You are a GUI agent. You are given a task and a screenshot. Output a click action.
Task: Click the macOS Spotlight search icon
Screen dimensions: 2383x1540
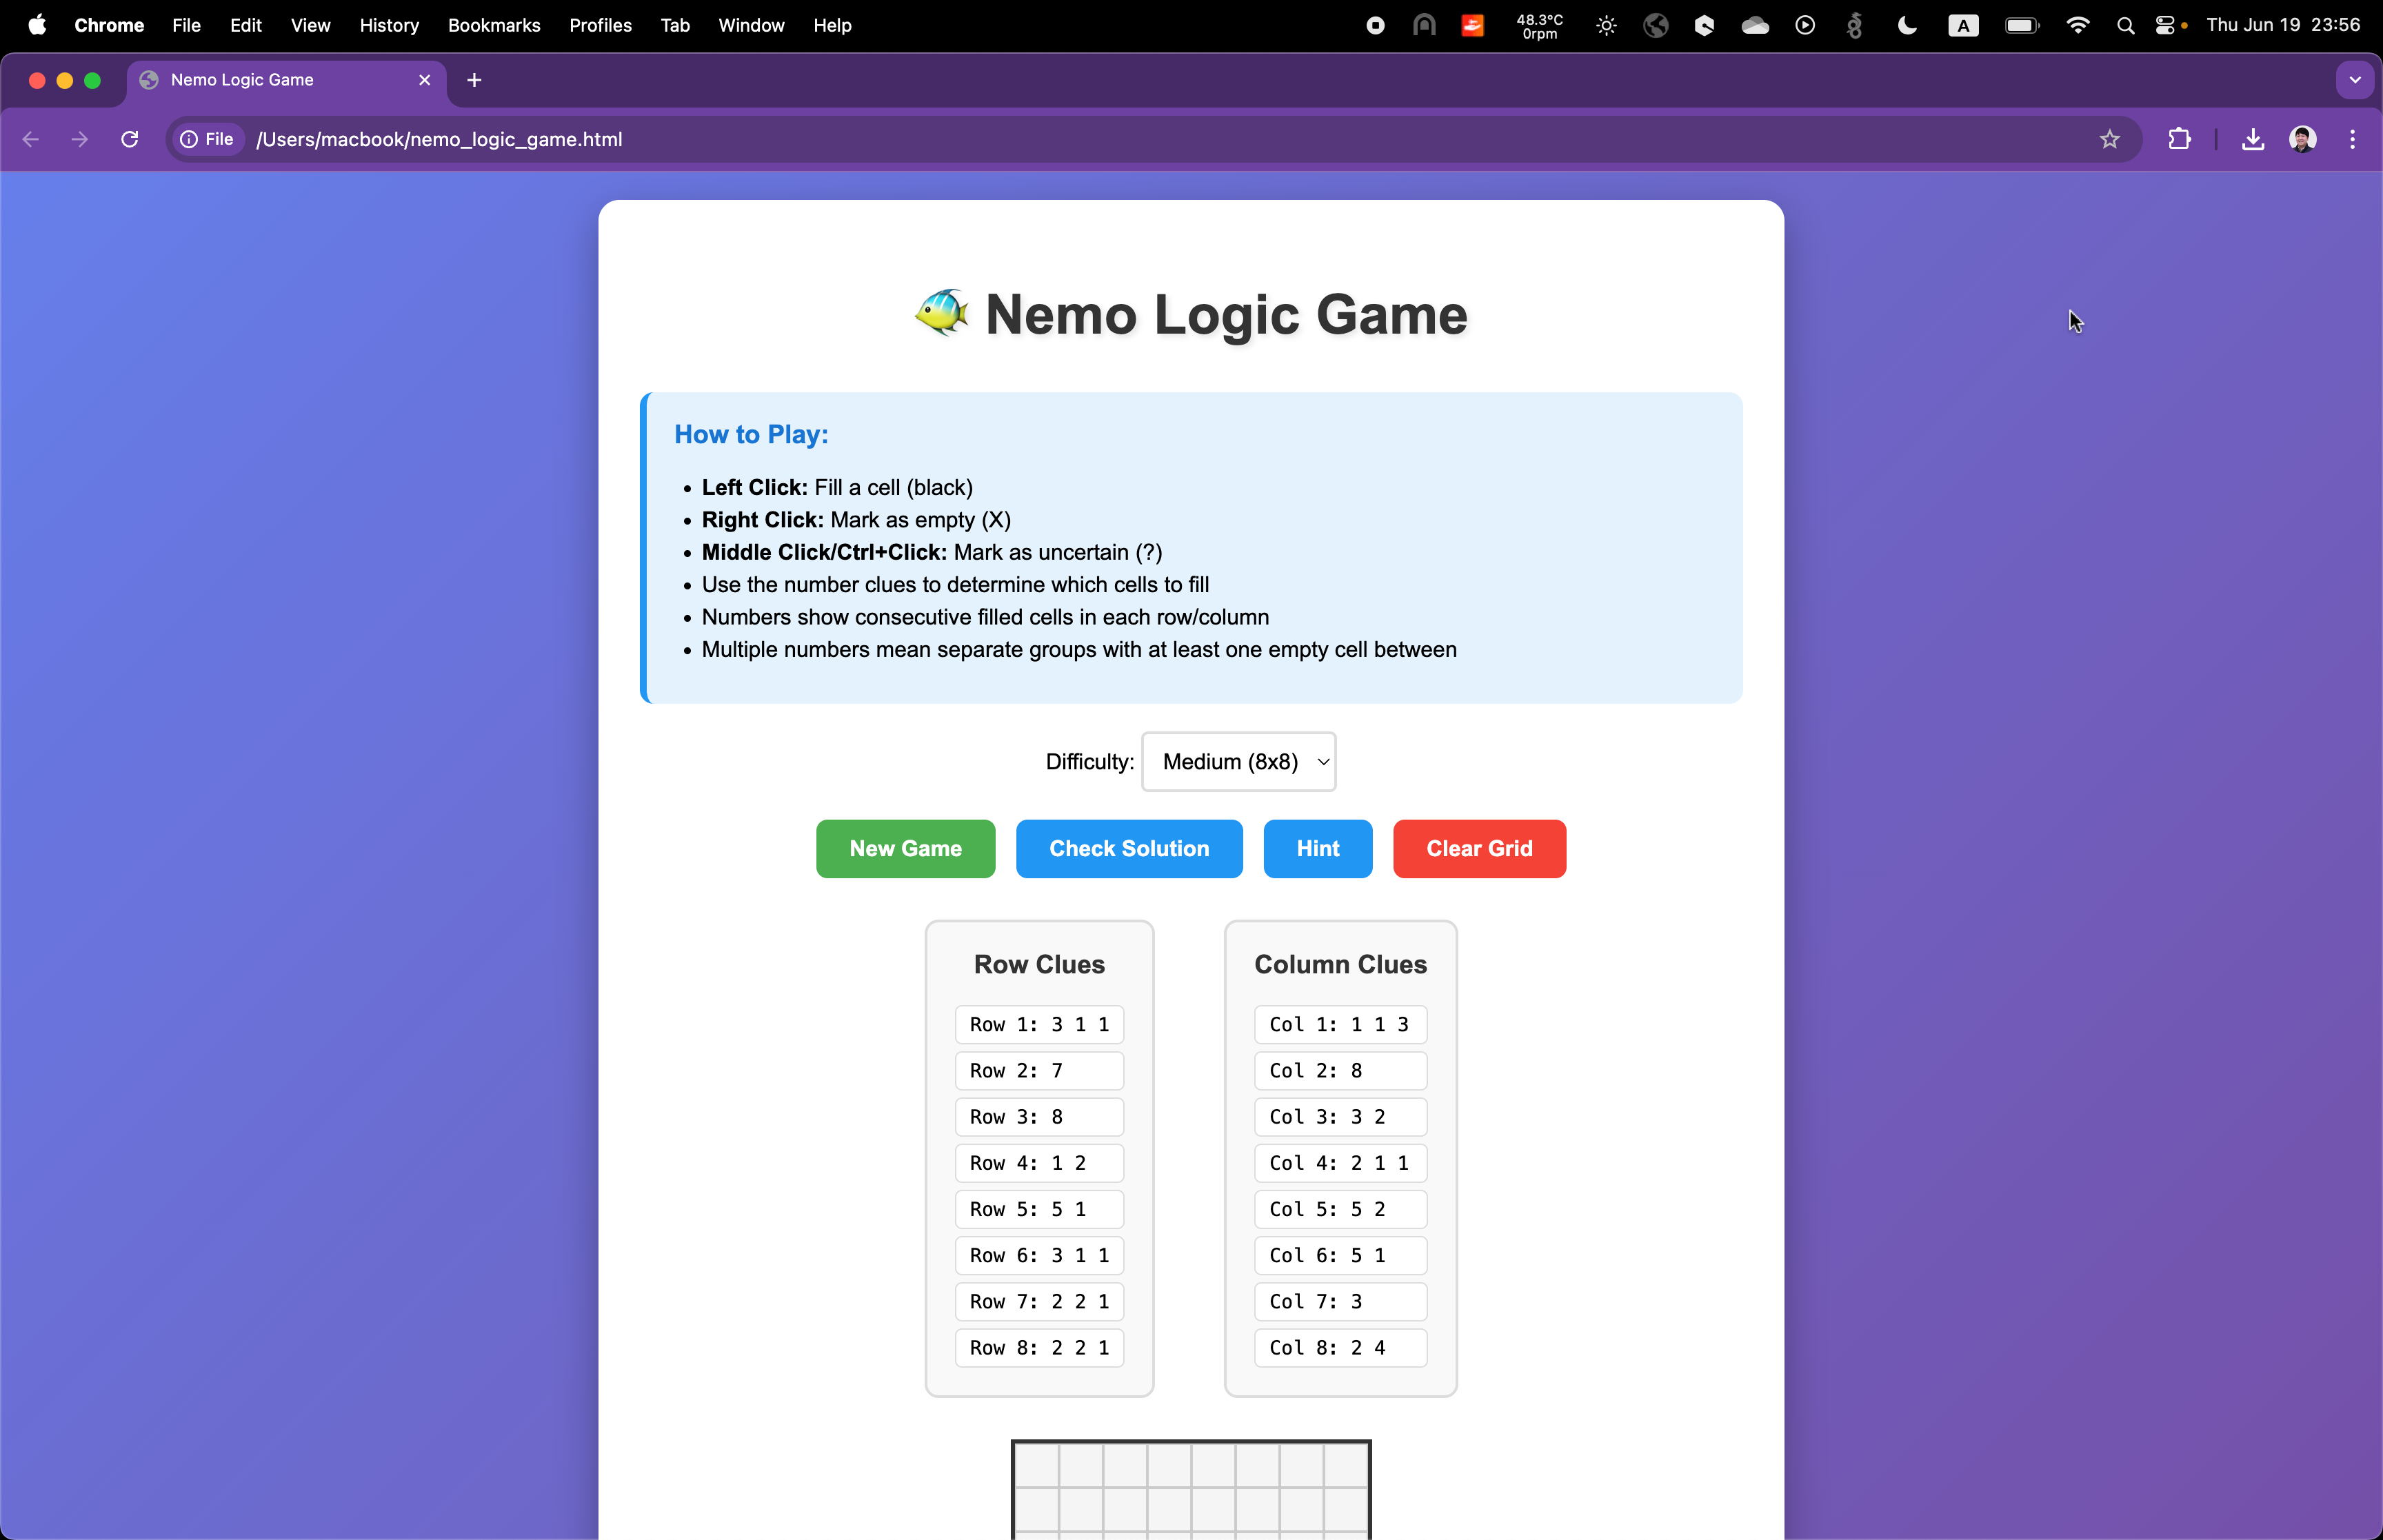tap(2126, 26)
